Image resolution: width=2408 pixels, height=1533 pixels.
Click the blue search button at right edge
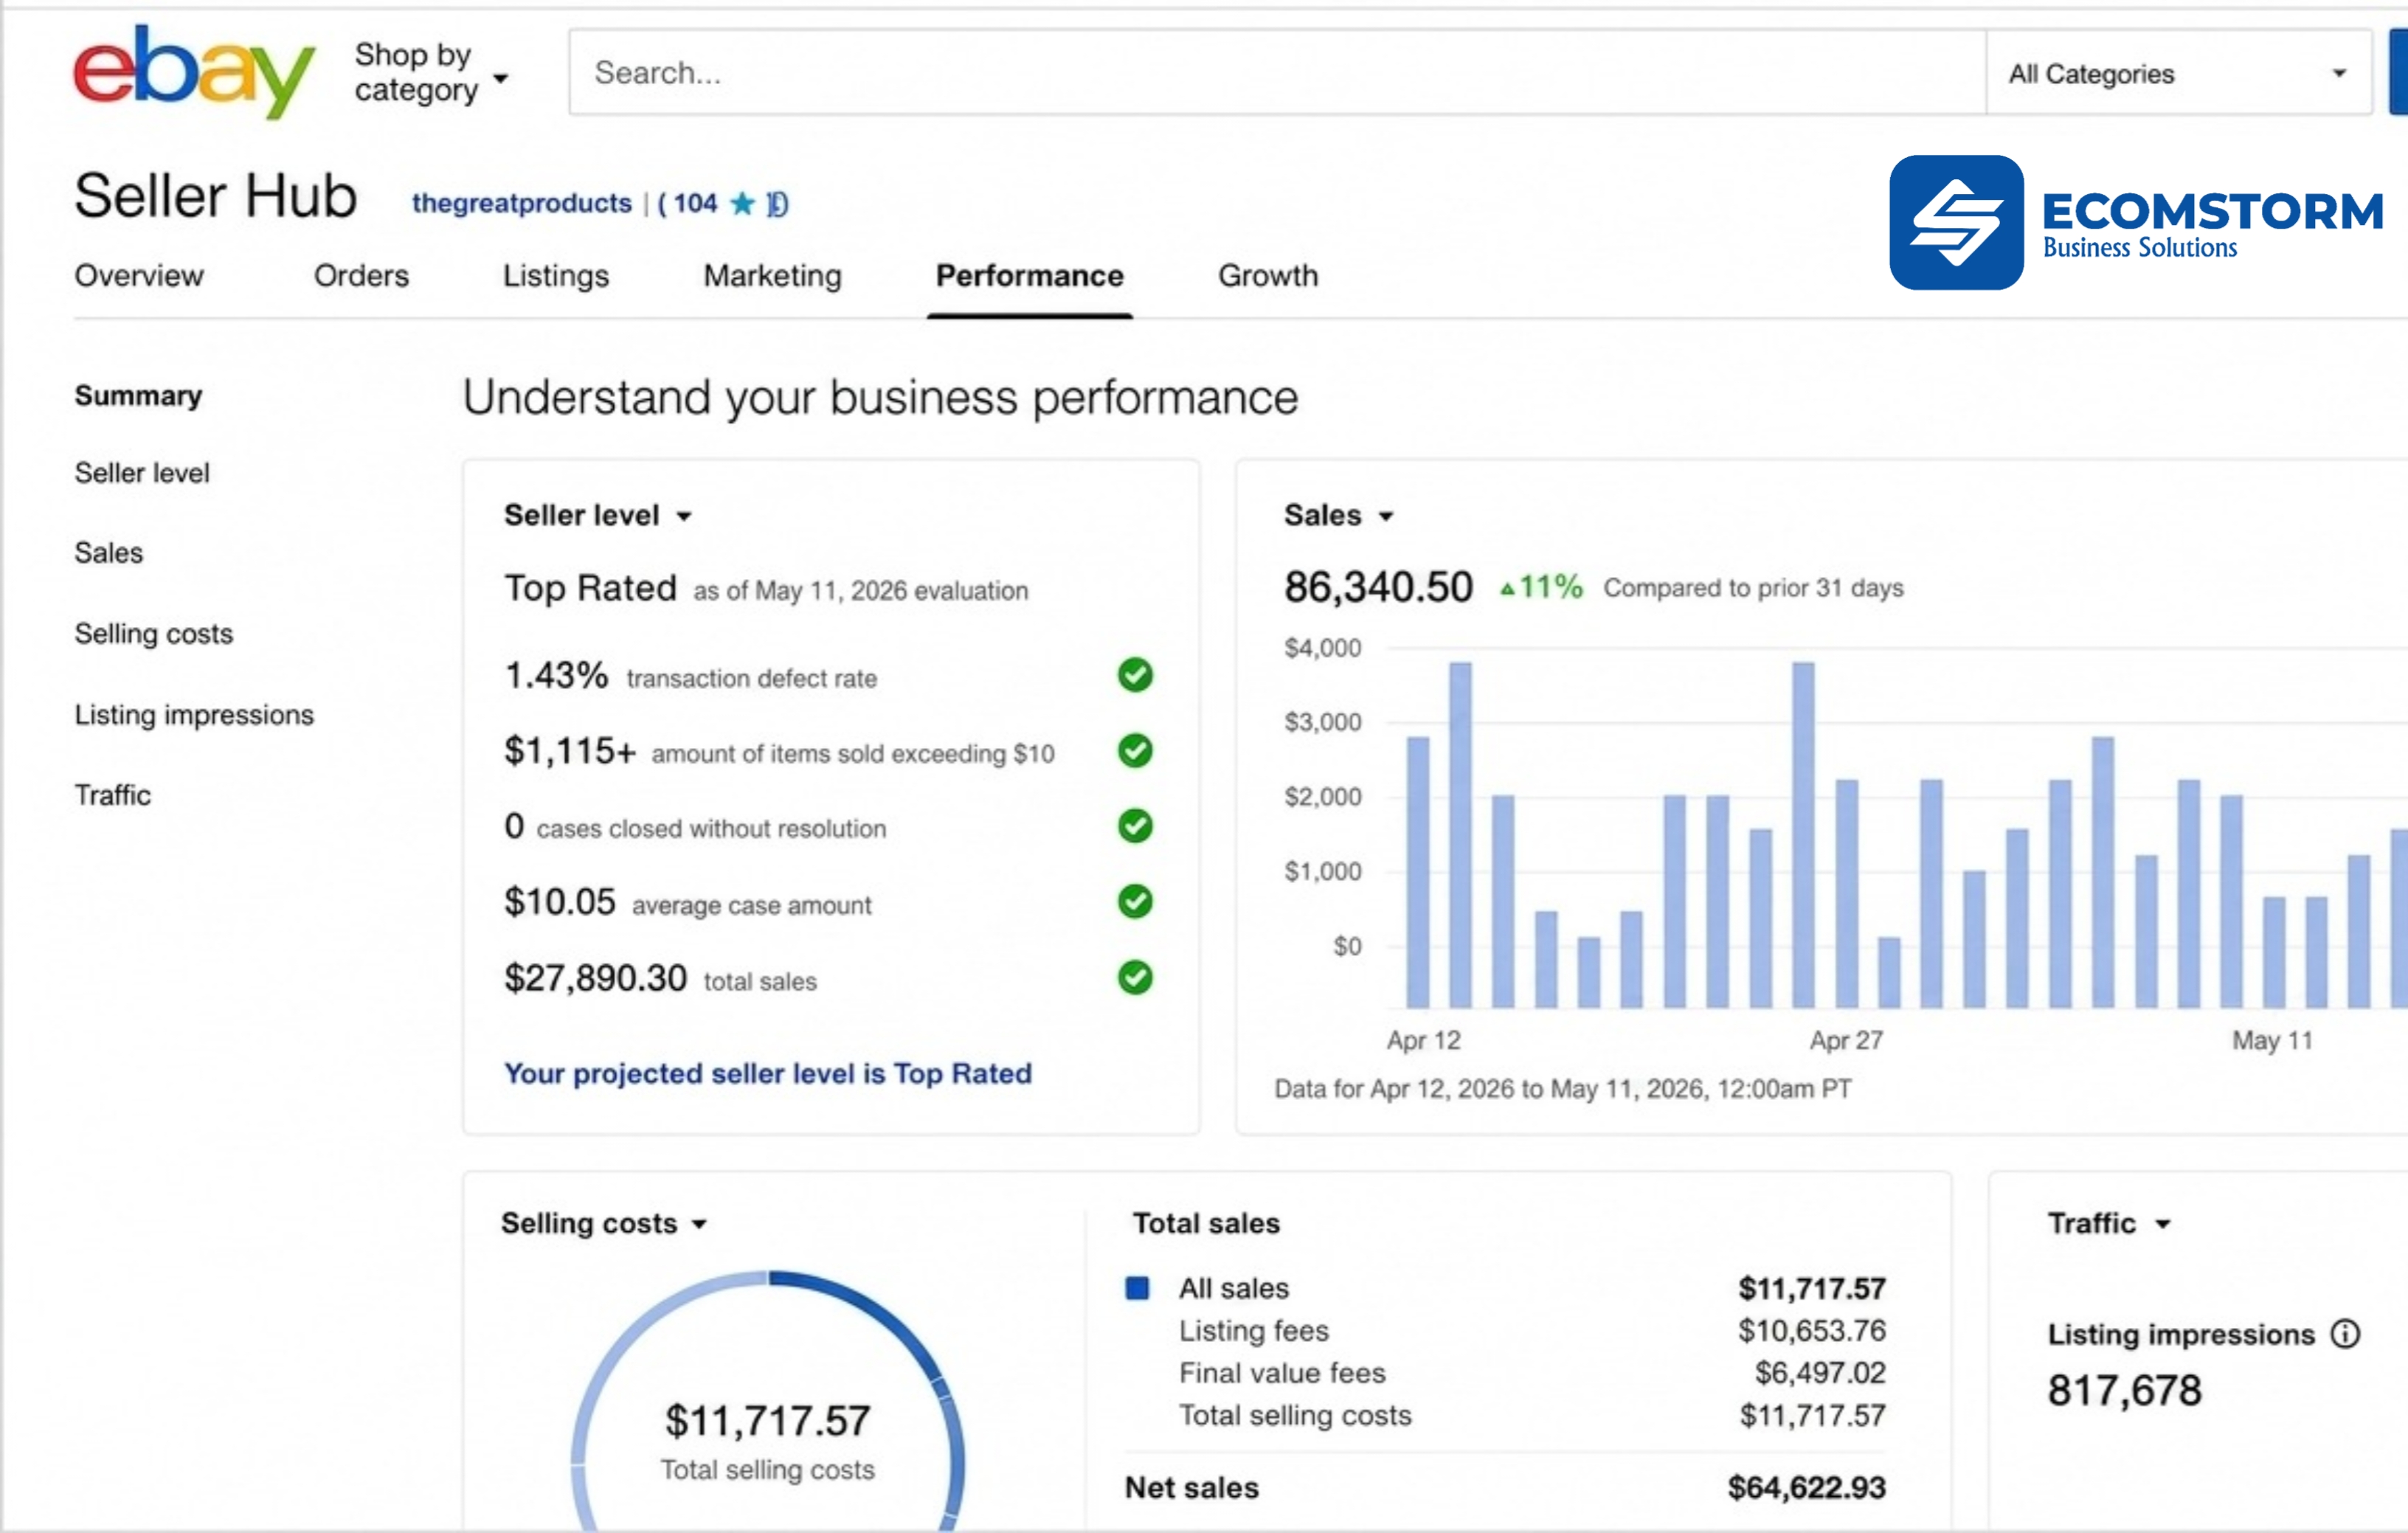[x=2398, y=73]
